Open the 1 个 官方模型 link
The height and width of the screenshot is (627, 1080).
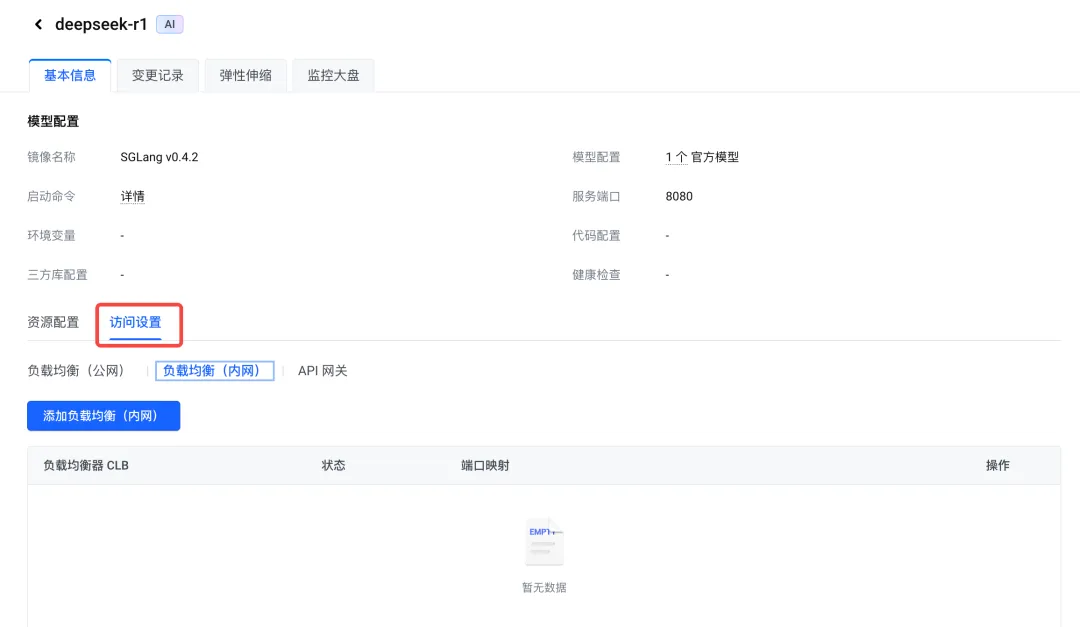tap(702, 157)
